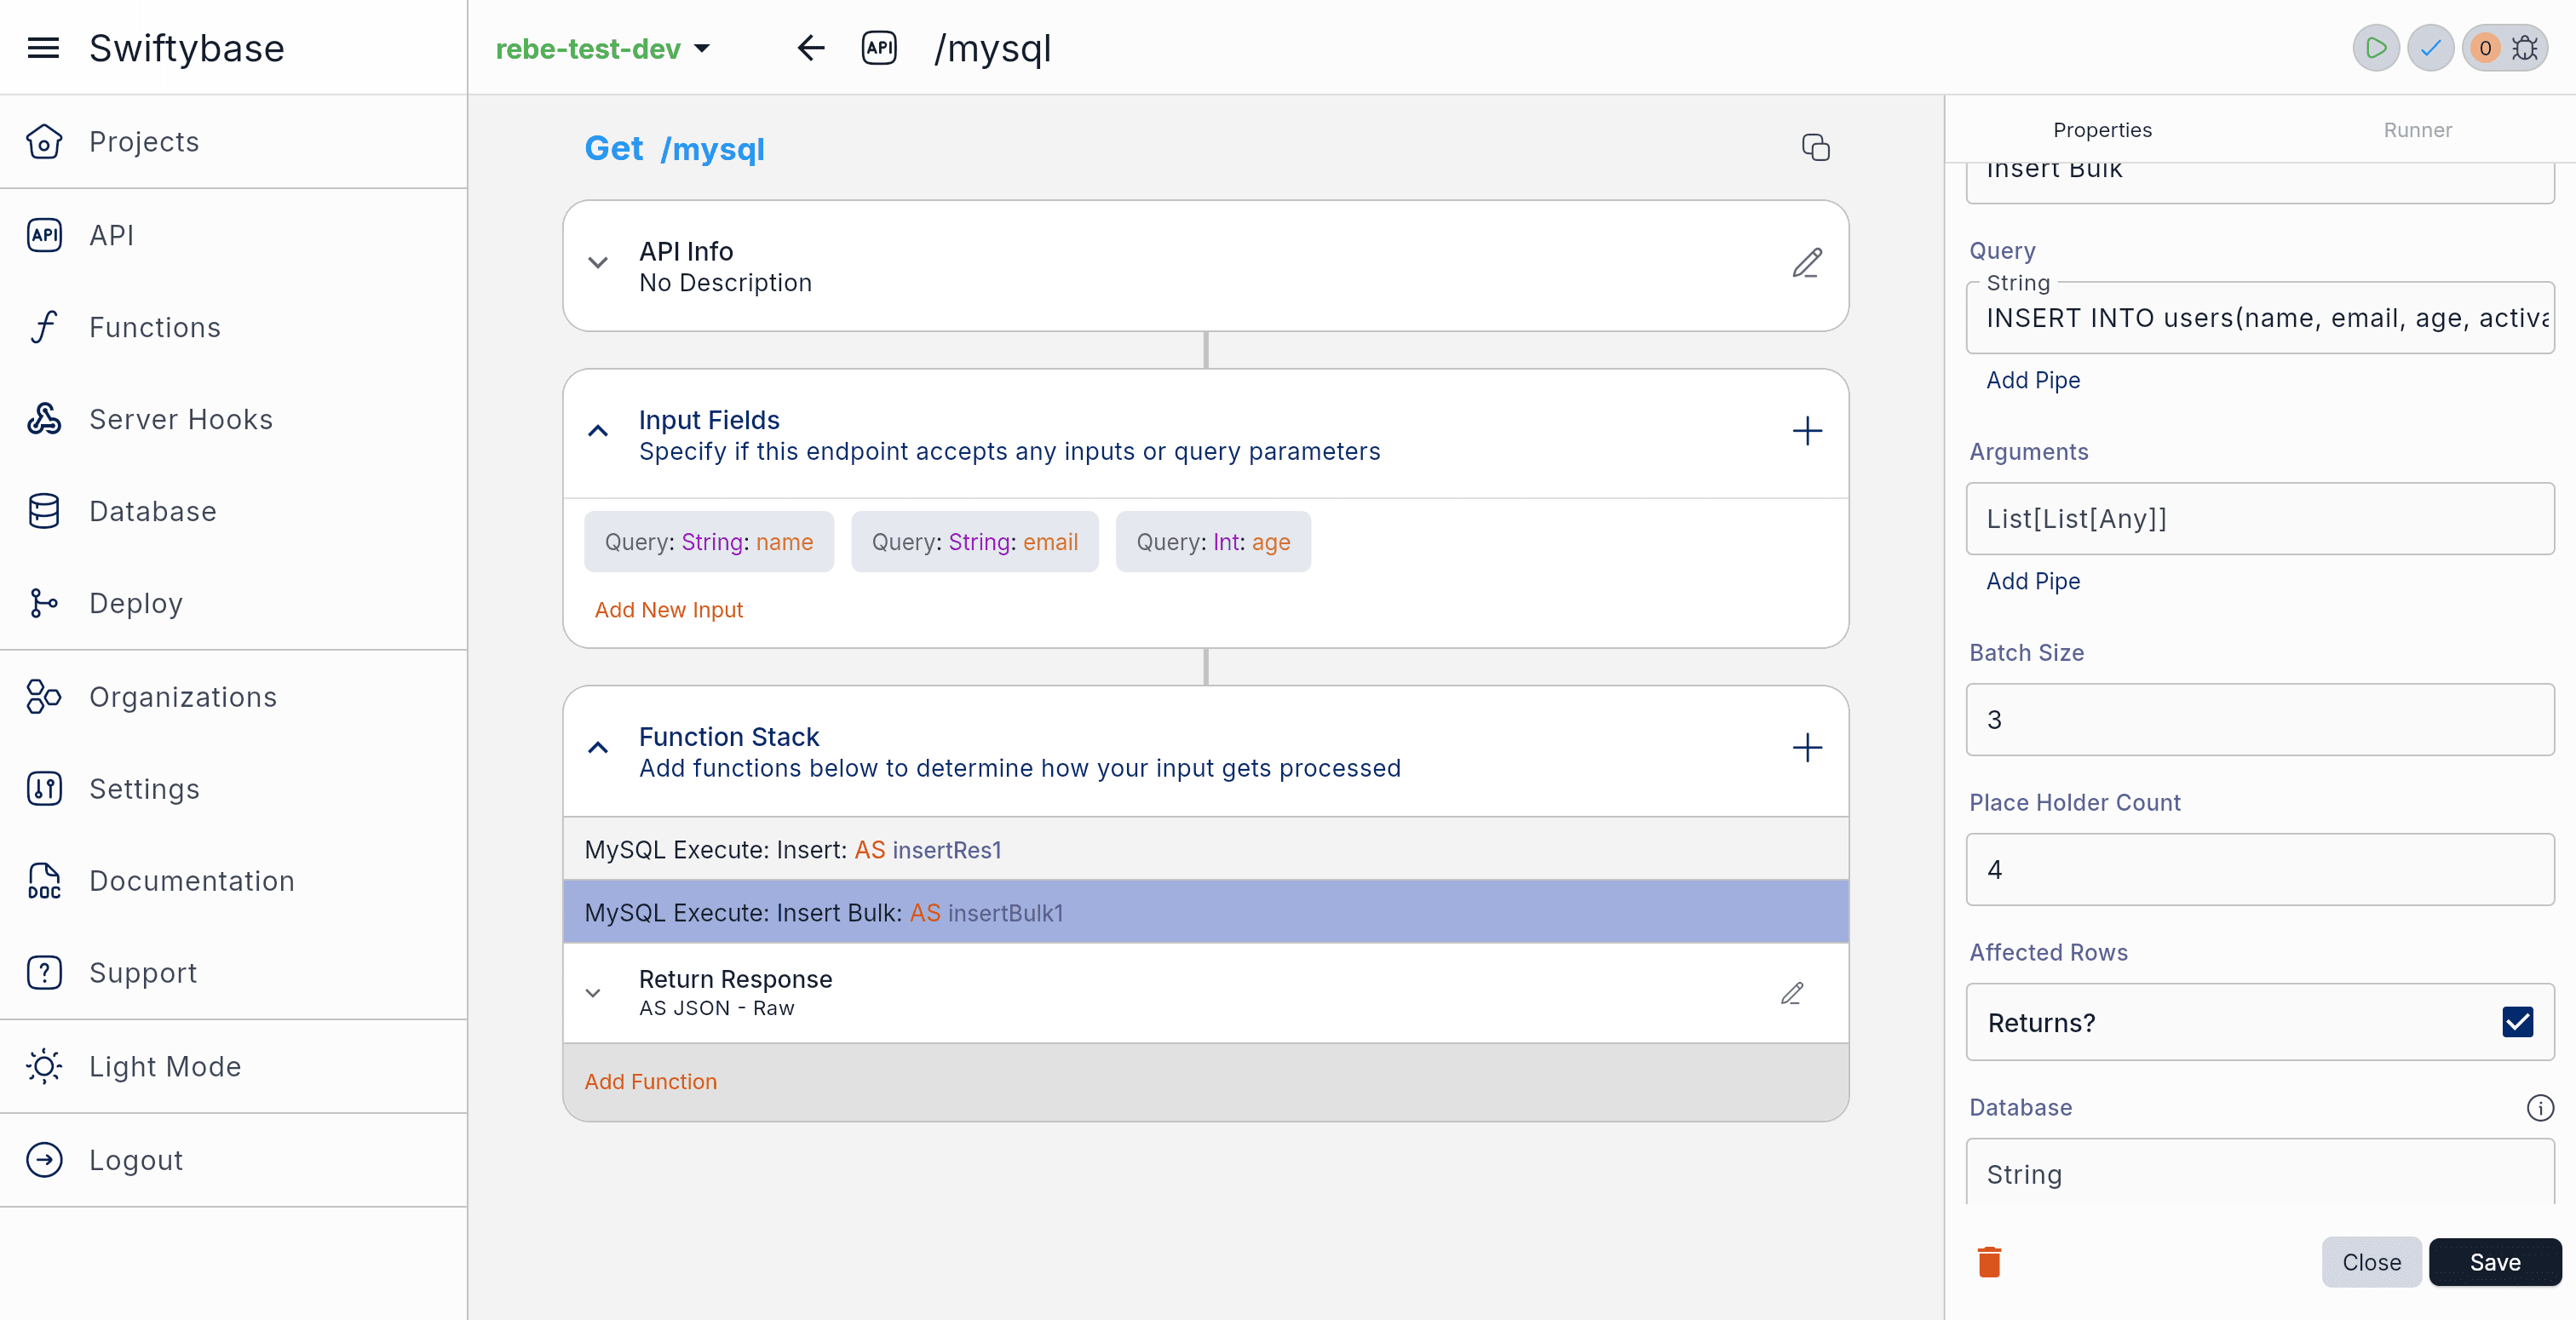Select the Query Int age chip
The image size is (2576, 1320).
point(1213,542)
